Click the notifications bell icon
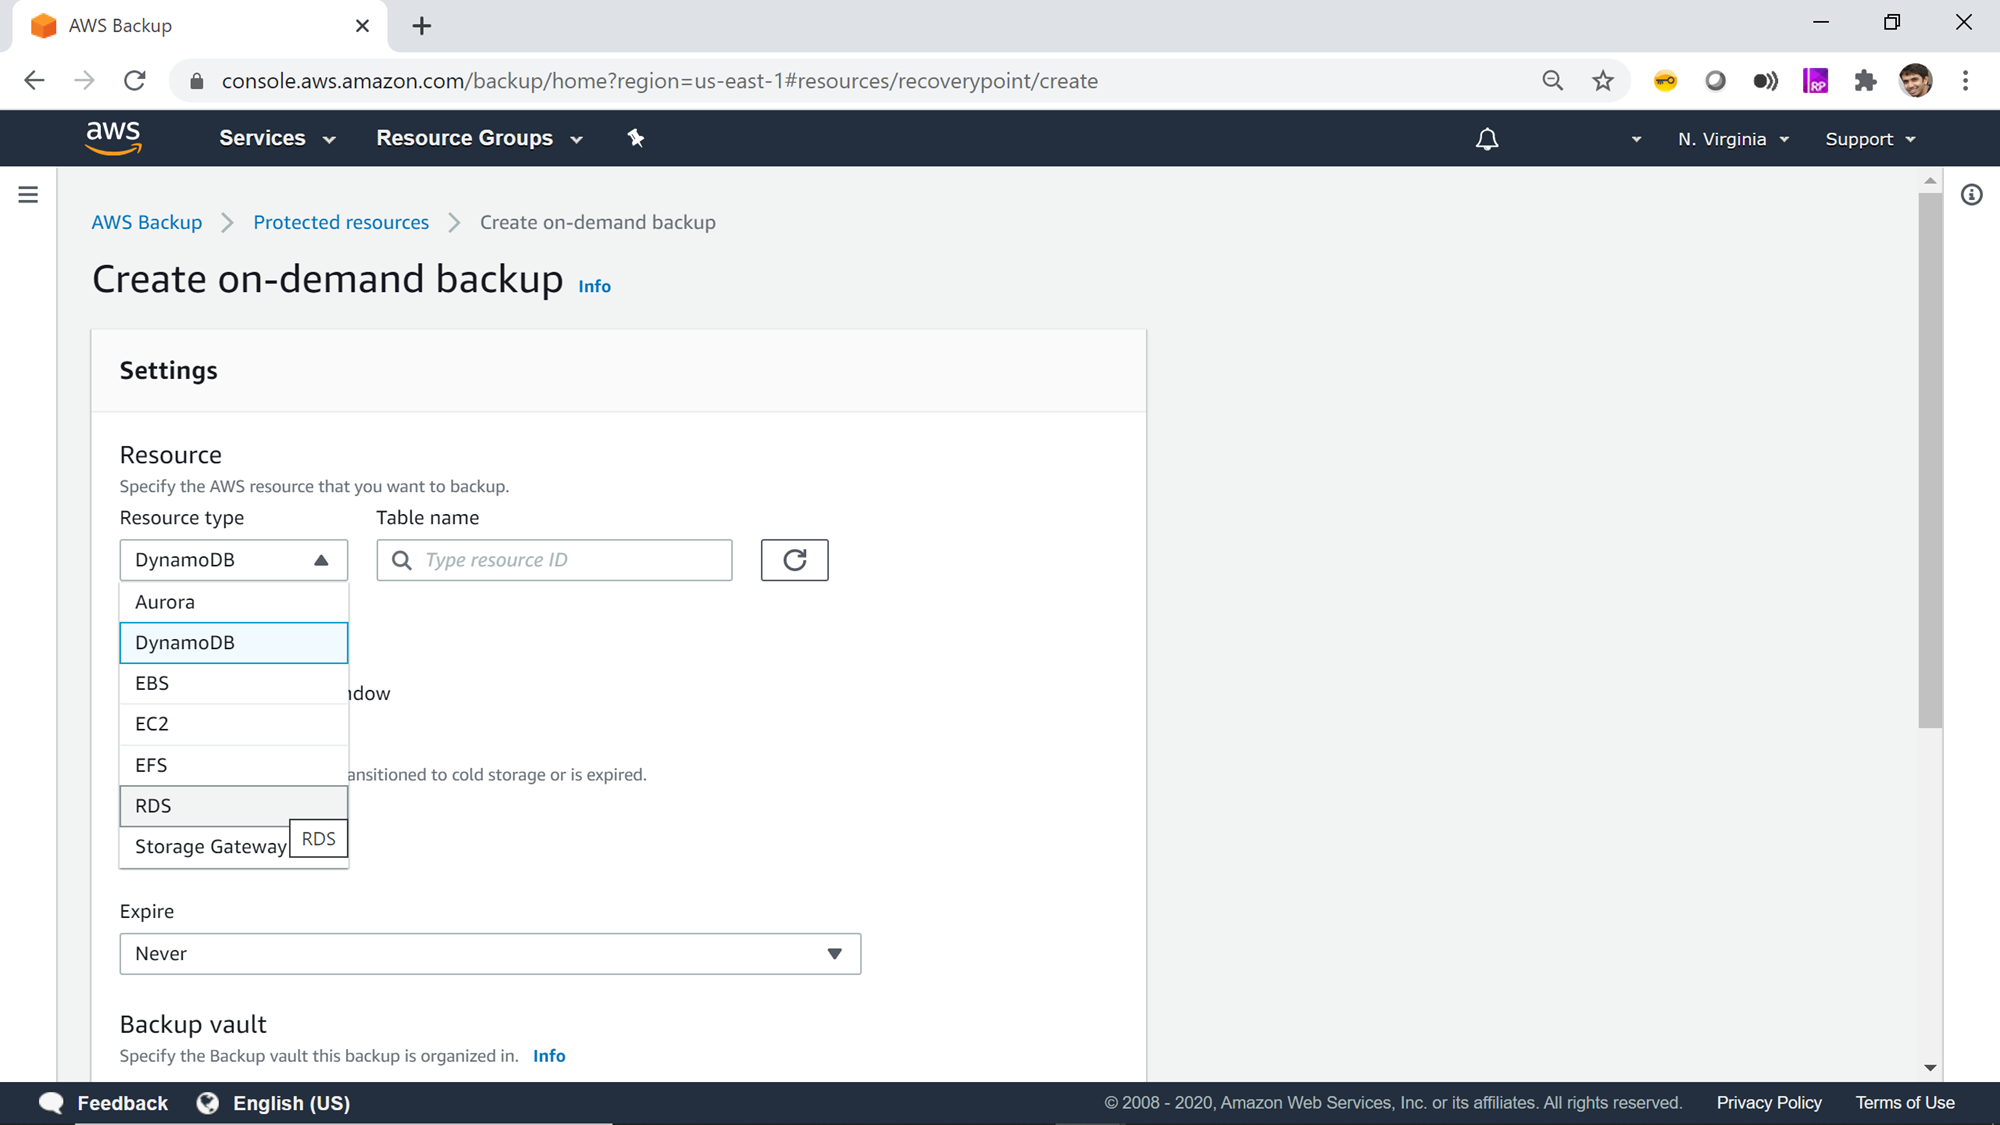The width and height of the screenshot is (2000, 1125). pyautogui.click(x=1487, y=139)
